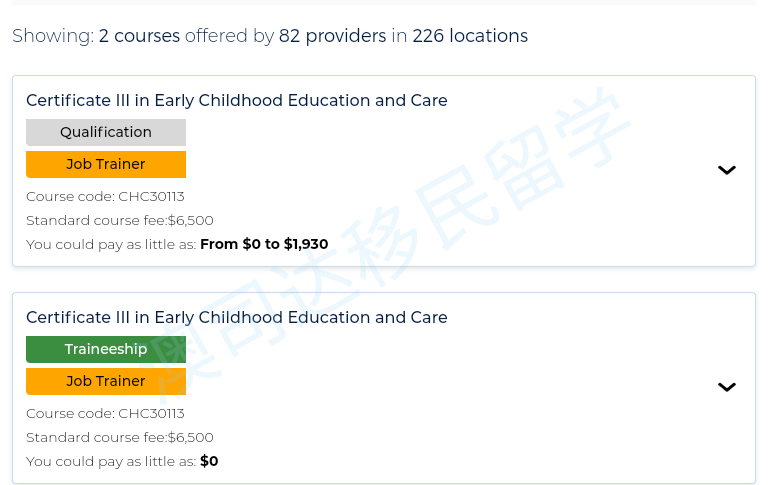Click the '2 courses' count text
Screen dimensions: 768x485
tap(139, 36)
